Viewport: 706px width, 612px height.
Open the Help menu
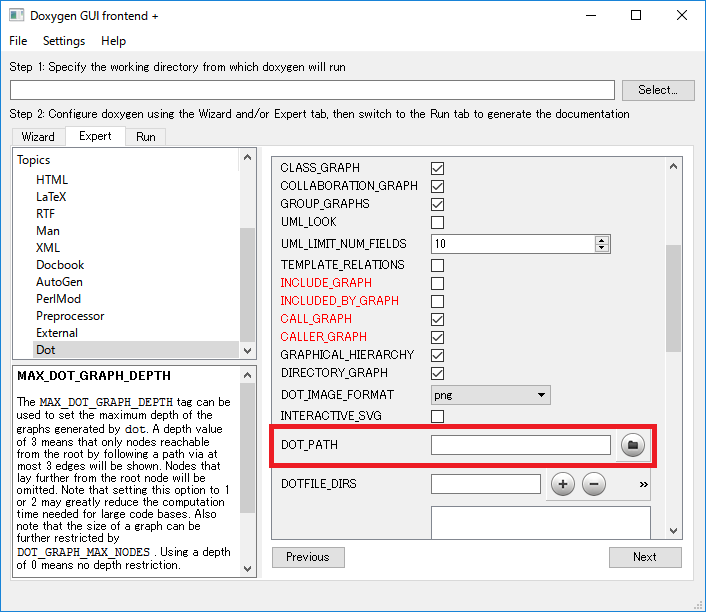(113, 41)
